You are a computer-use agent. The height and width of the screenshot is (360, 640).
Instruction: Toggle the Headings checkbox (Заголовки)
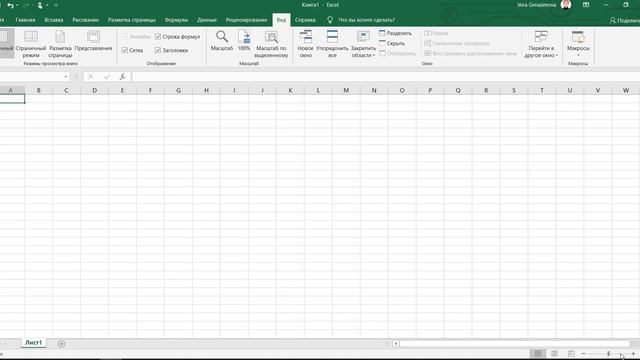coord(158,50)
